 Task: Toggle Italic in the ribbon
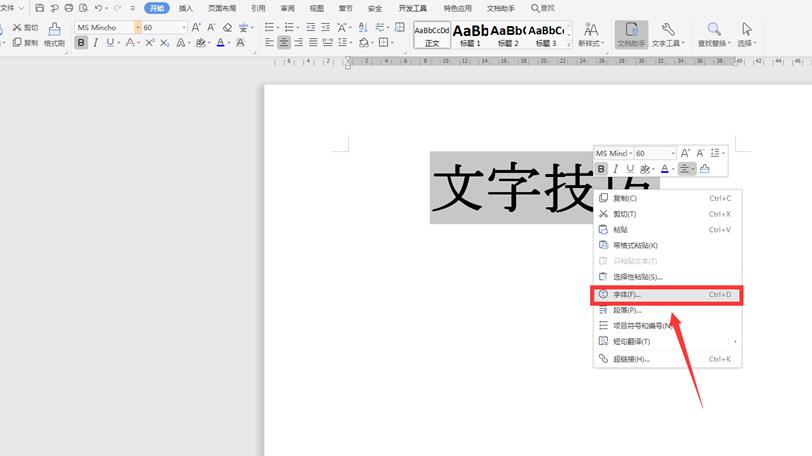click(95, 42)
